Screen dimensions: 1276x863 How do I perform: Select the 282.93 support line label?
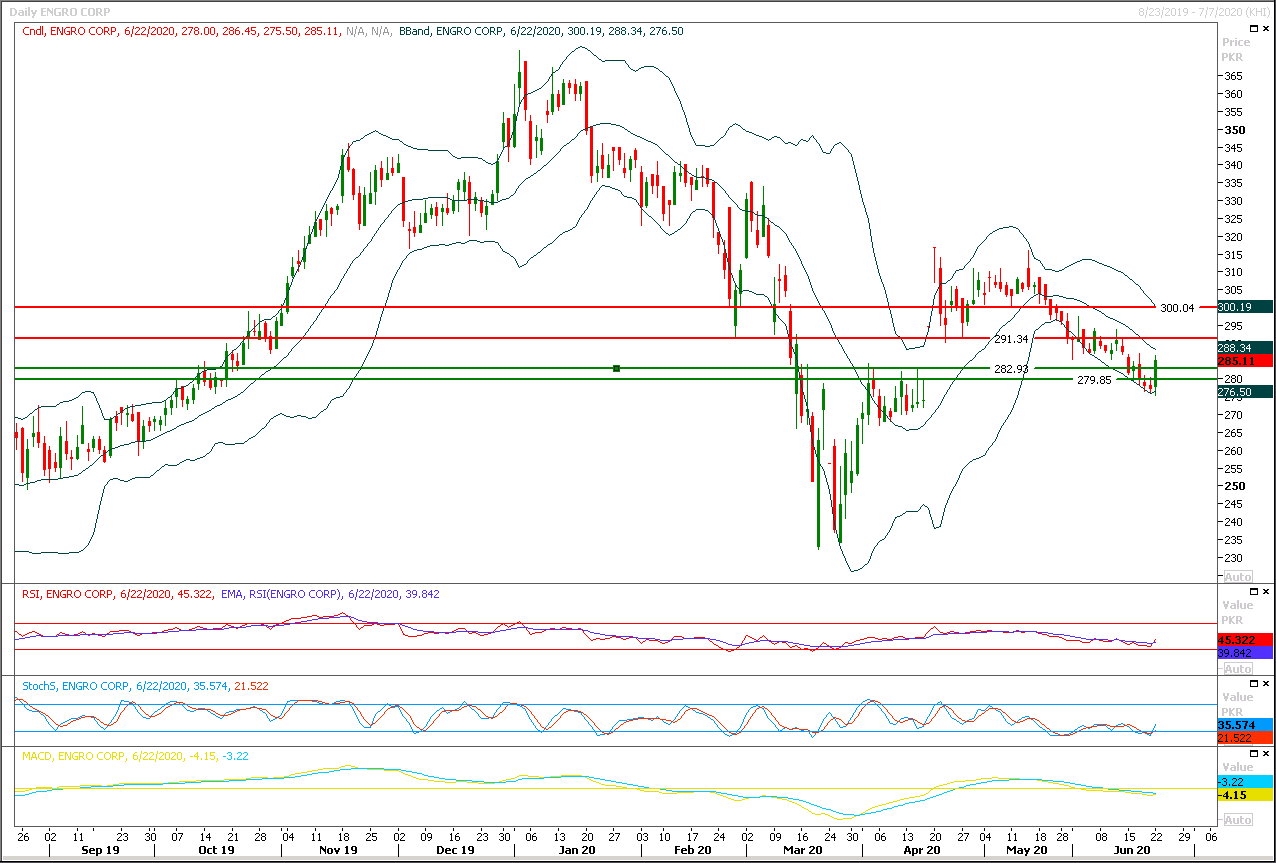1011,369
